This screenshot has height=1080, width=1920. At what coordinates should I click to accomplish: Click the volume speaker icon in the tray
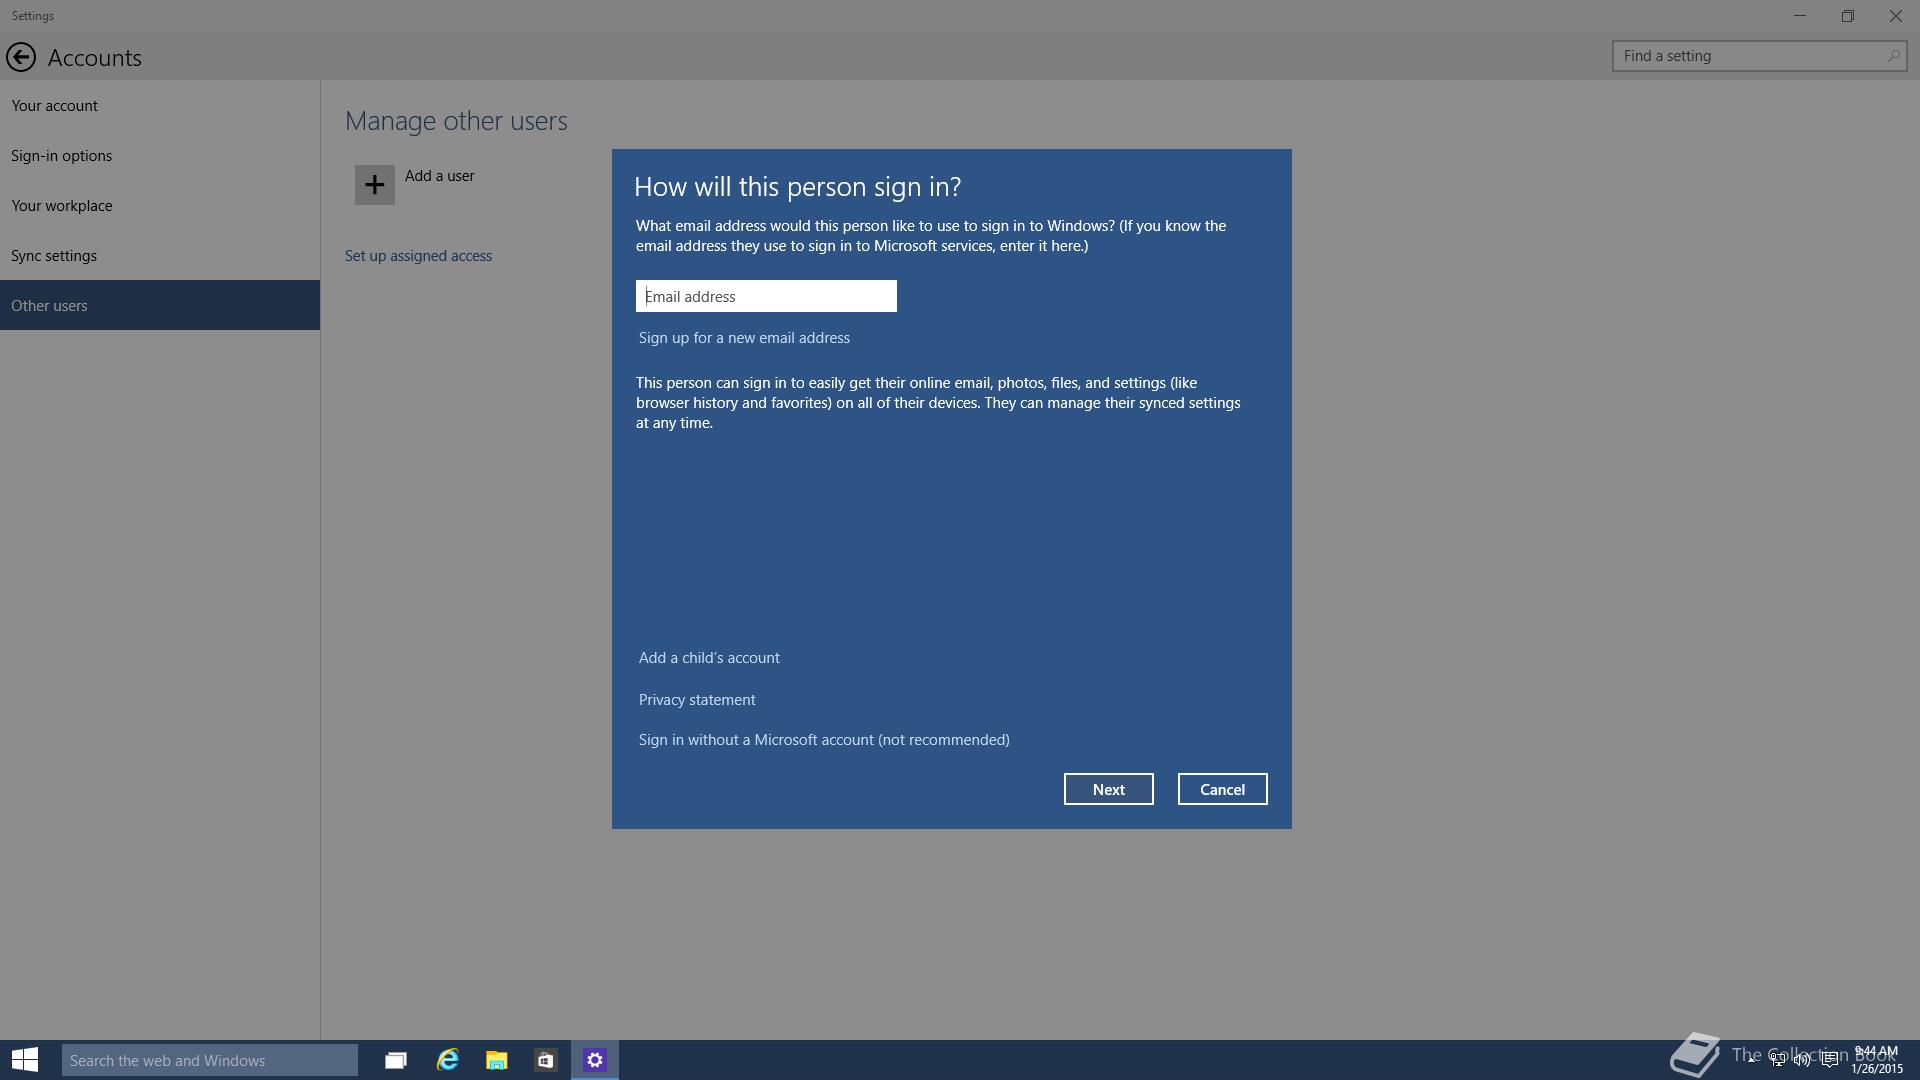point(1802,1060)
